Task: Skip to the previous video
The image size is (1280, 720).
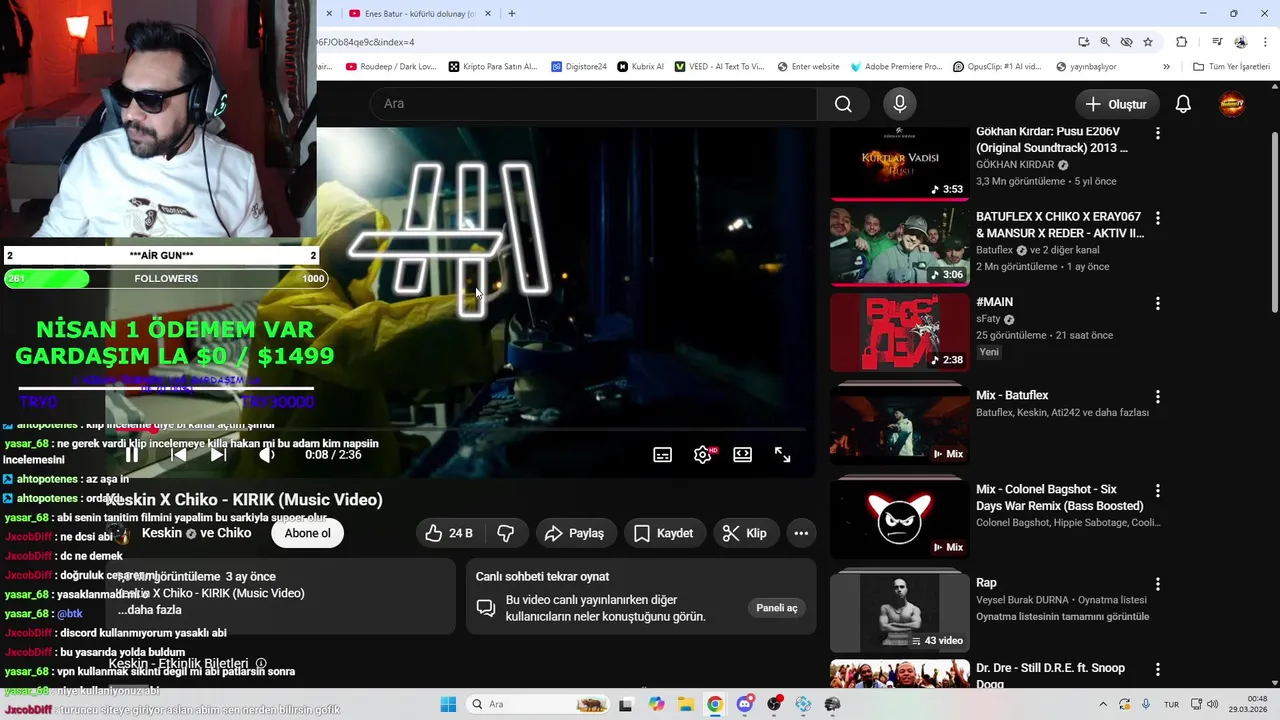Action: (x=178, y=455)
